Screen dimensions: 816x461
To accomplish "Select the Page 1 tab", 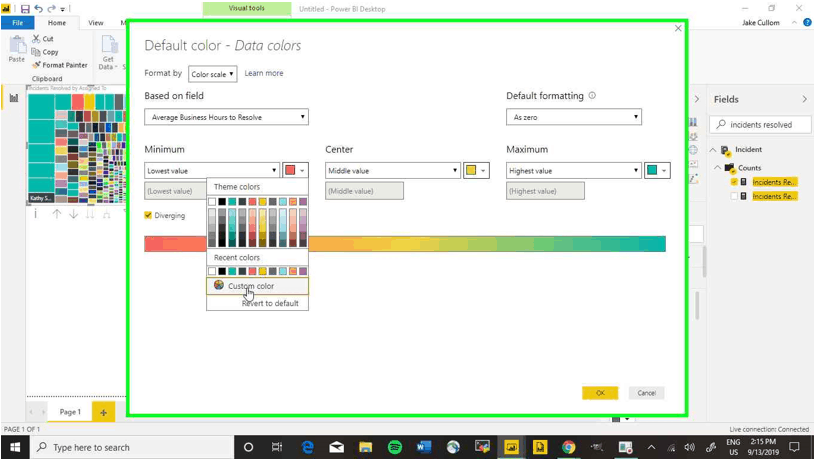I will [x=70, y=412].
